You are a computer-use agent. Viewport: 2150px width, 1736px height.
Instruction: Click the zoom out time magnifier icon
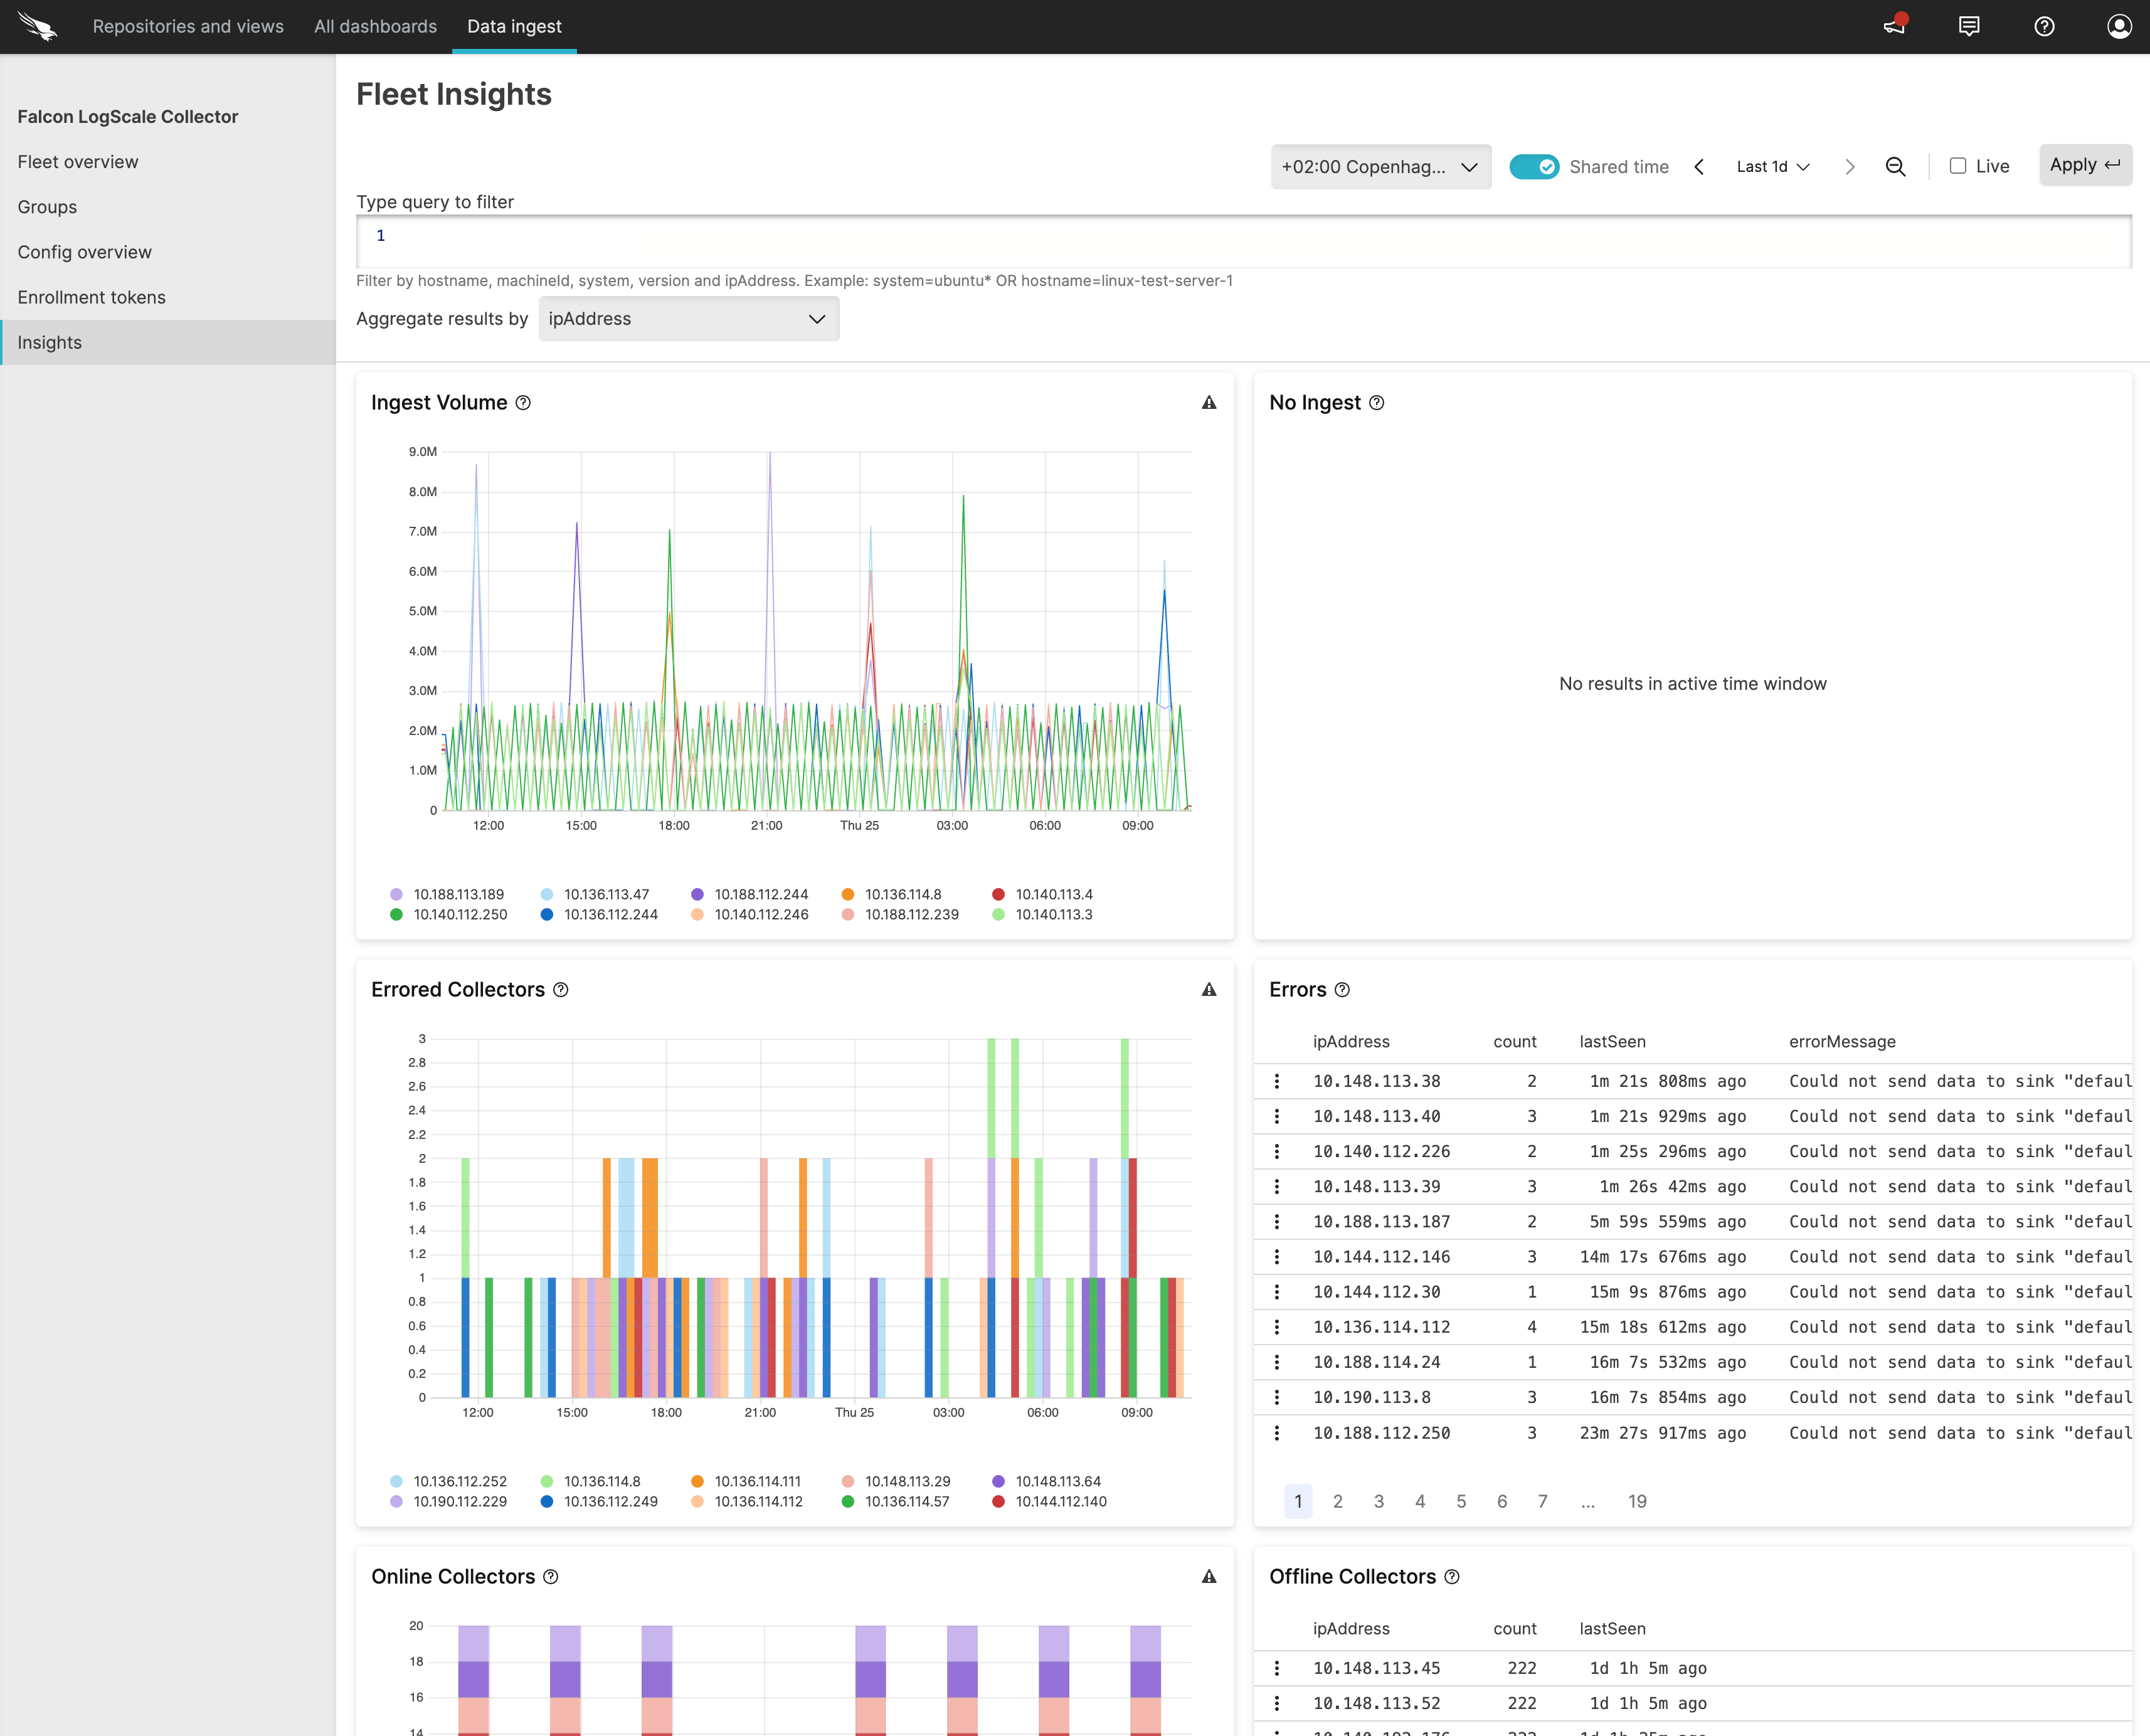coord(1895,167)
